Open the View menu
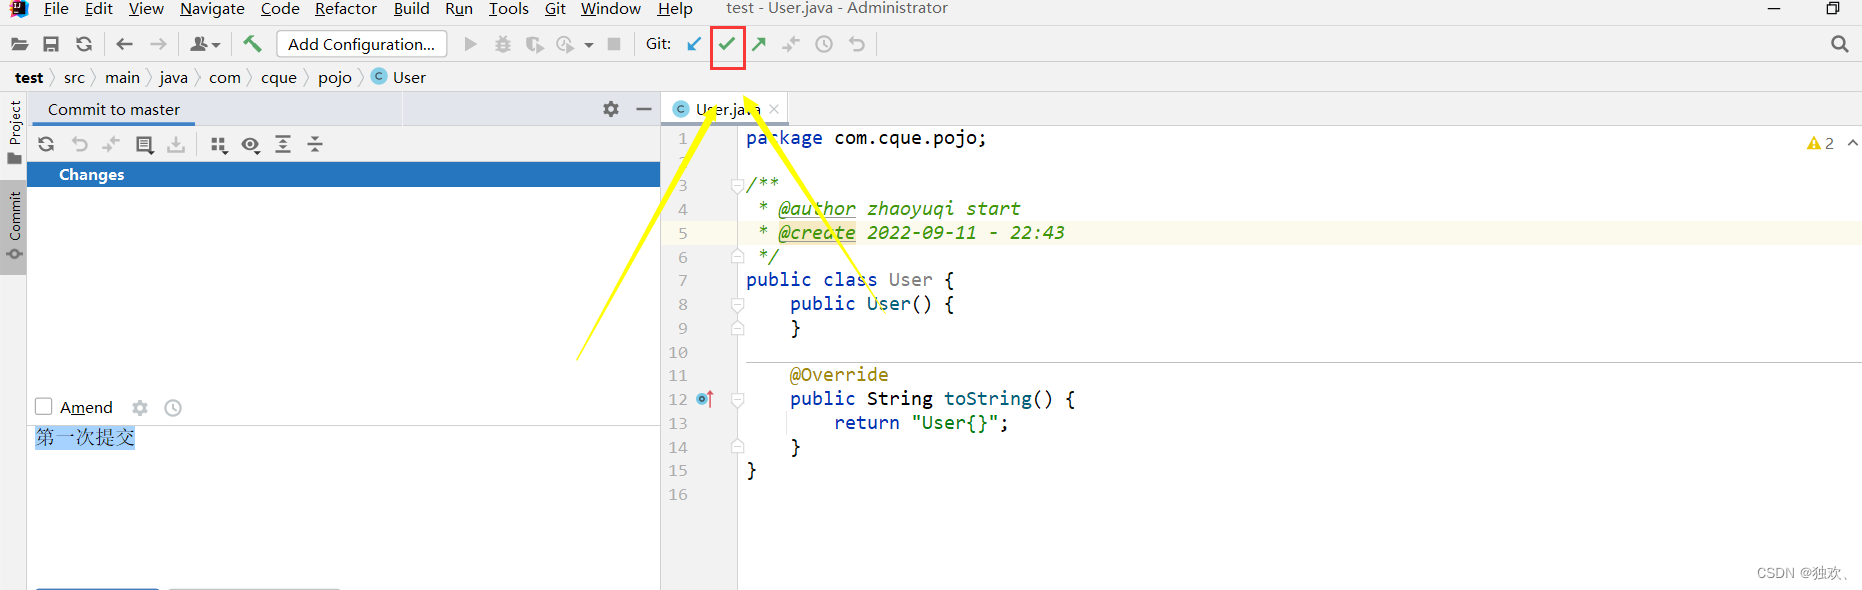Screen dimensions: 1862x590 point(146,9)
